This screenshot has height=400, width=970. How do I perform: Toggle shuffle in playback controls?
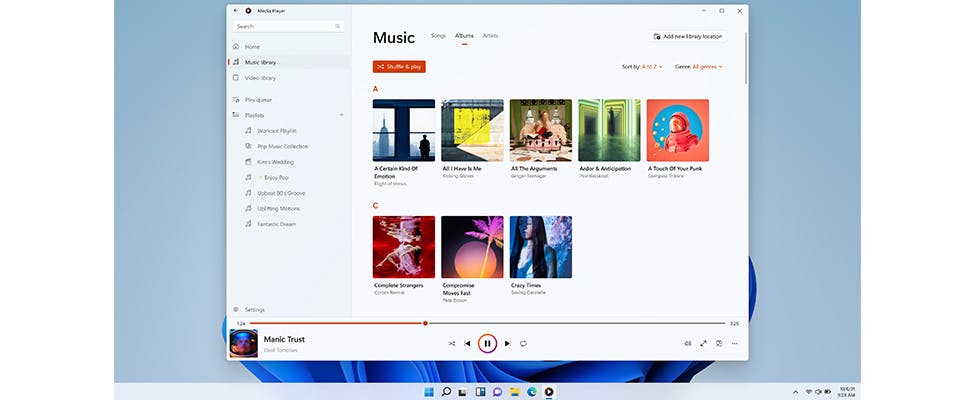click(452, 343)
